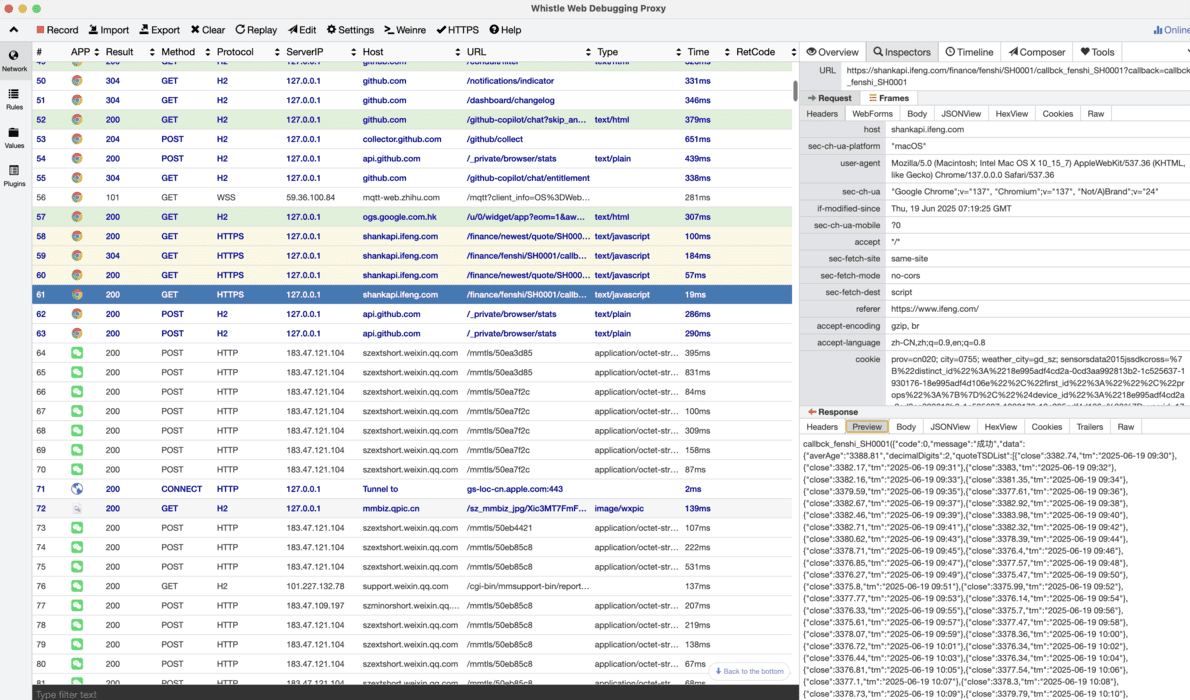Click Export in the toolbar
The image size is (1190, 700).
[x=159, y=30]
